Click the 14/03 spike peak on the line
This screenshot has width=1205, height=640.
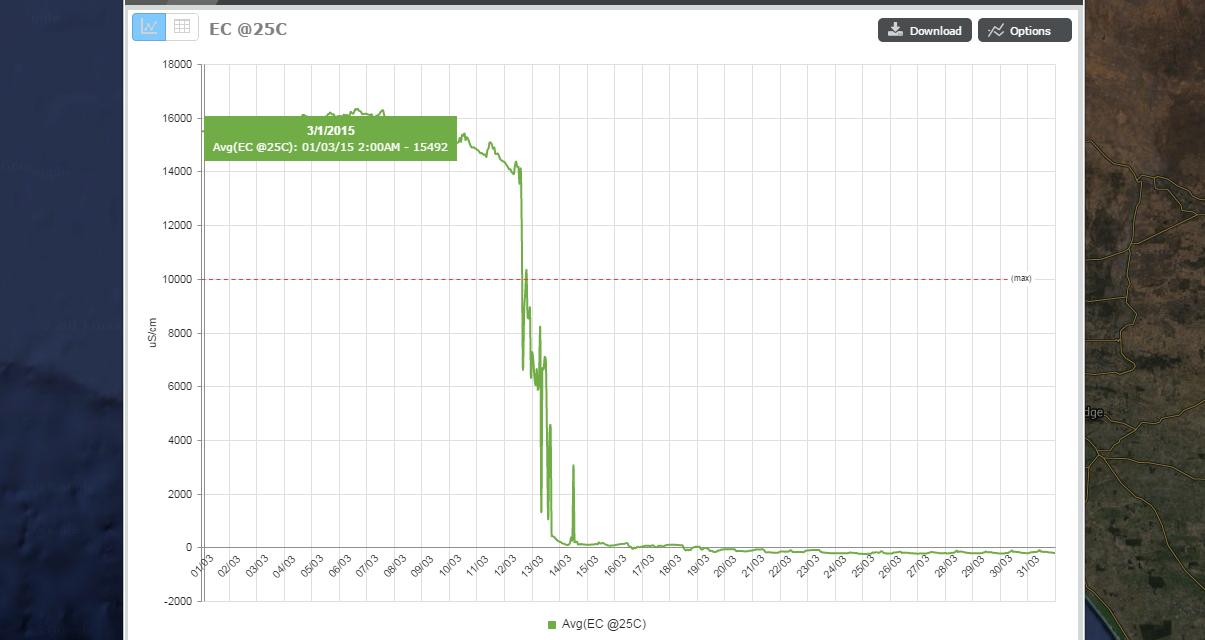tap(573, 466)
